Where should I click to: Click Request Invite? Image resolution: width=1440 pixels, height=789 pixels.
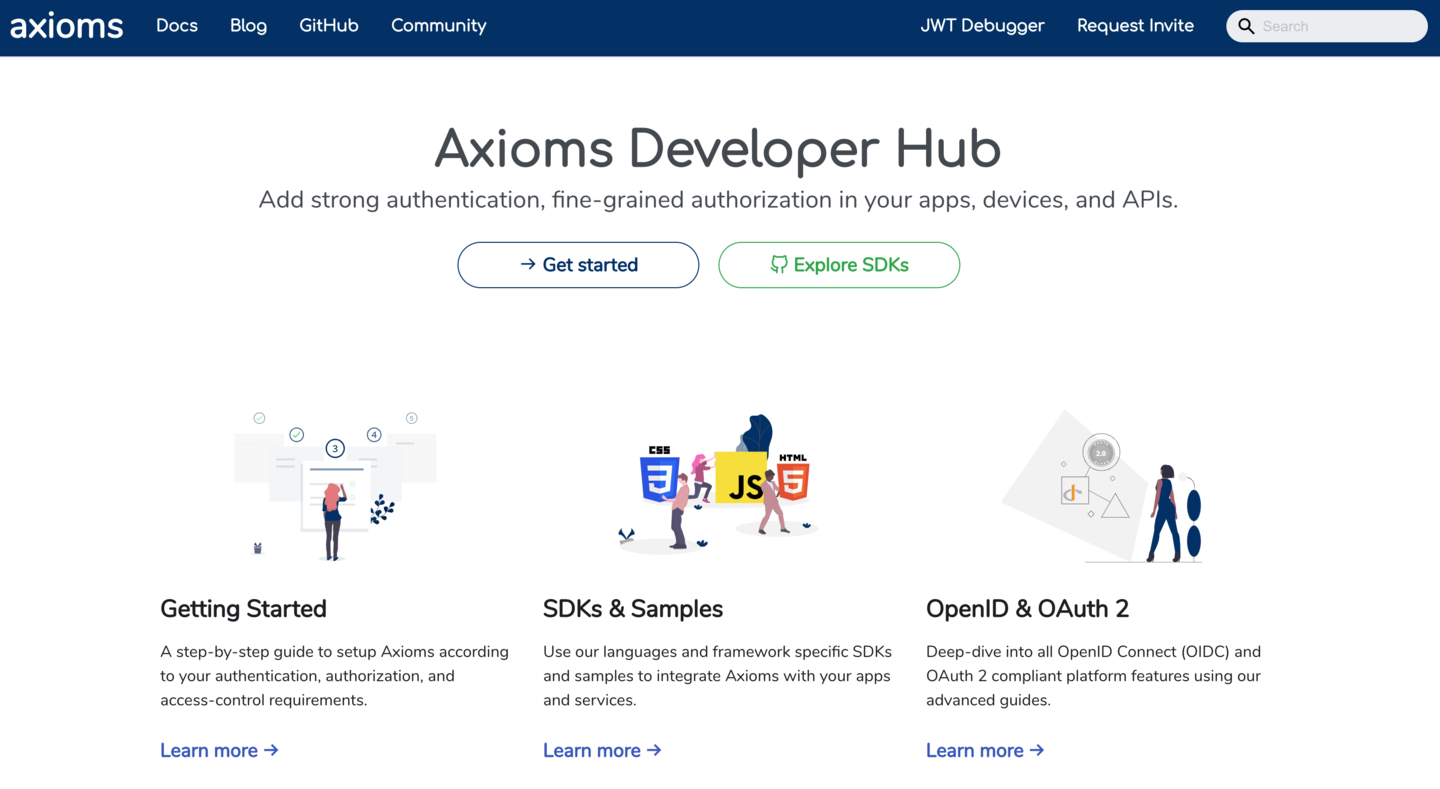1135,26
